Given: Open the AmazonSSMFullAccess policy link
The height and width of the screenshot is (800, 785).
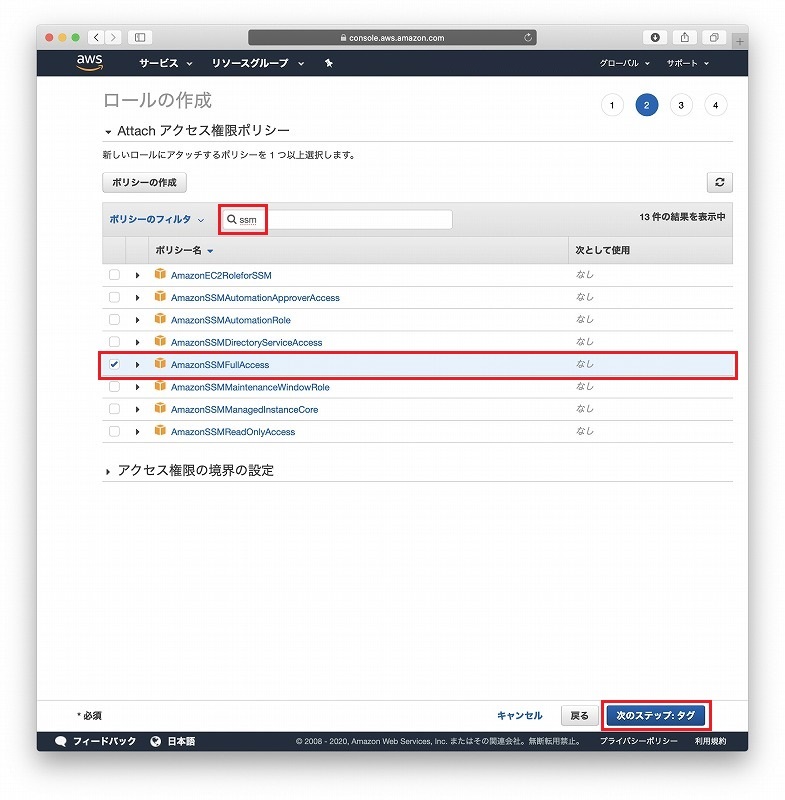Looking at the screenshot, I should click(x=220, y=365).
